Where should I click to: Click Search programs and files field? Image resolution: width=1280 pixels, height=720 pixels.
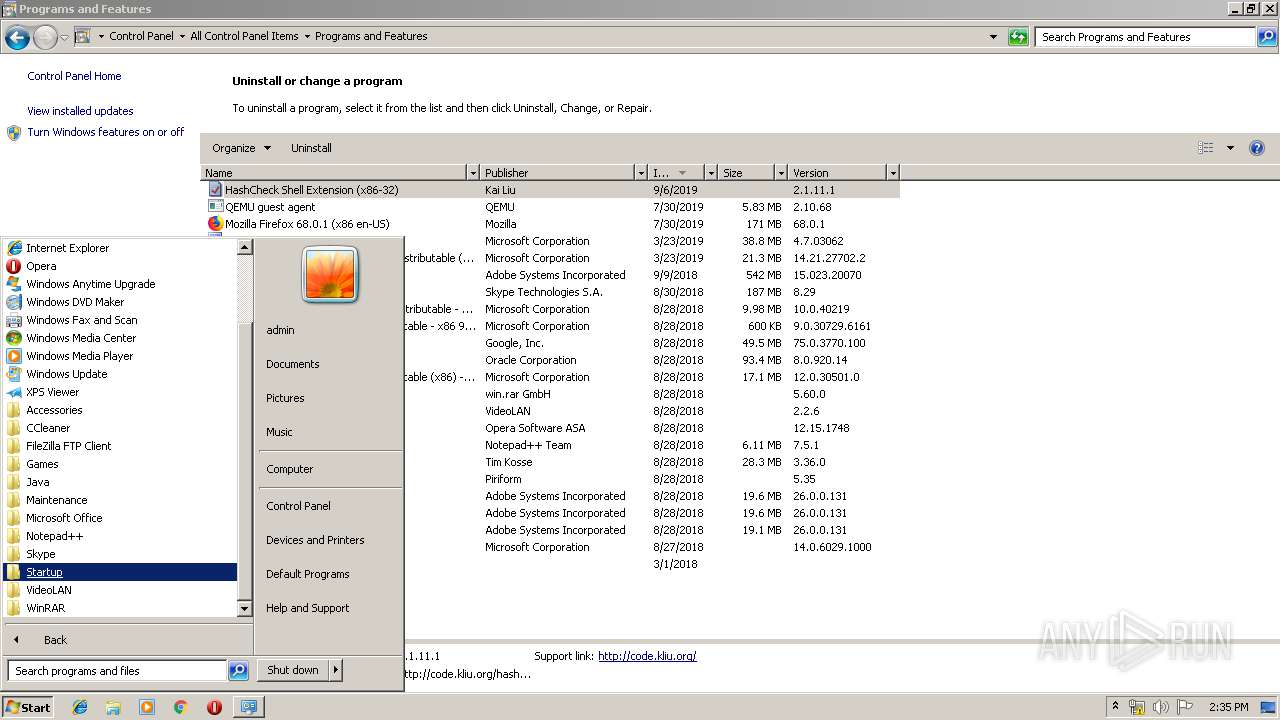pos(117,671)
